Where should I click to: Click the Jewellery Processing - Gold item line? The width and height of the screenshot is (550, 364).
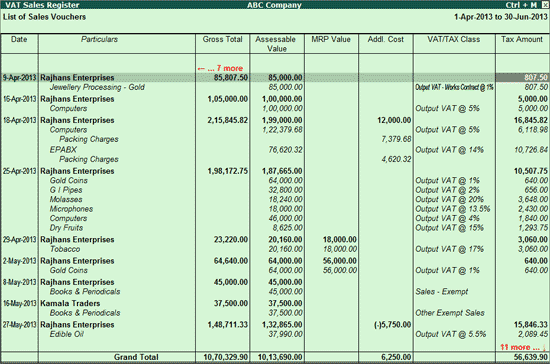click(x=97, y=87)
